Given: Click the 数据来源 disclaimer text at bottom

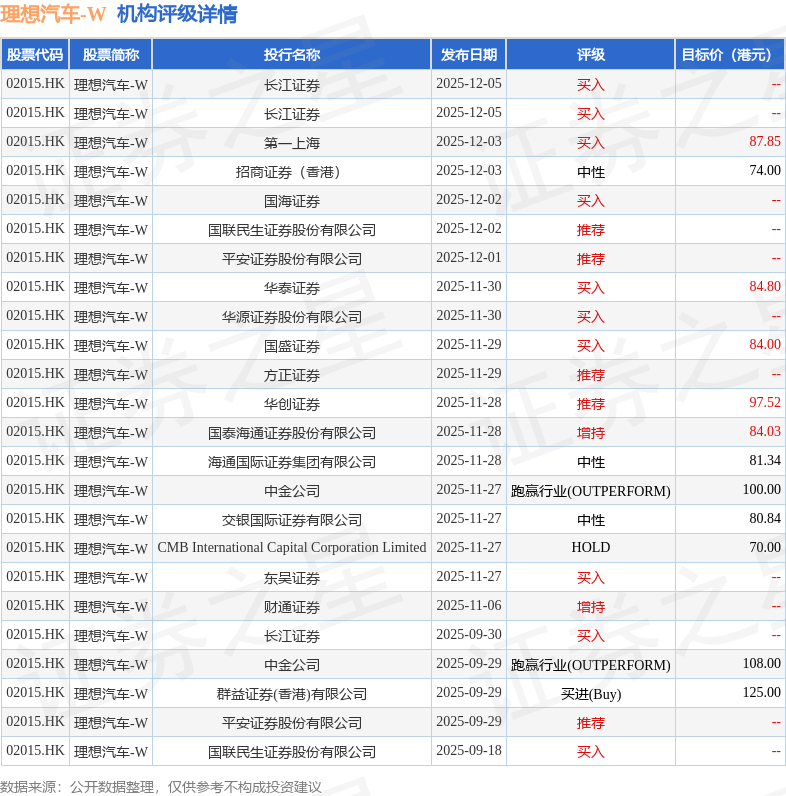Looking at the screenshot, I should coord(161,787).
